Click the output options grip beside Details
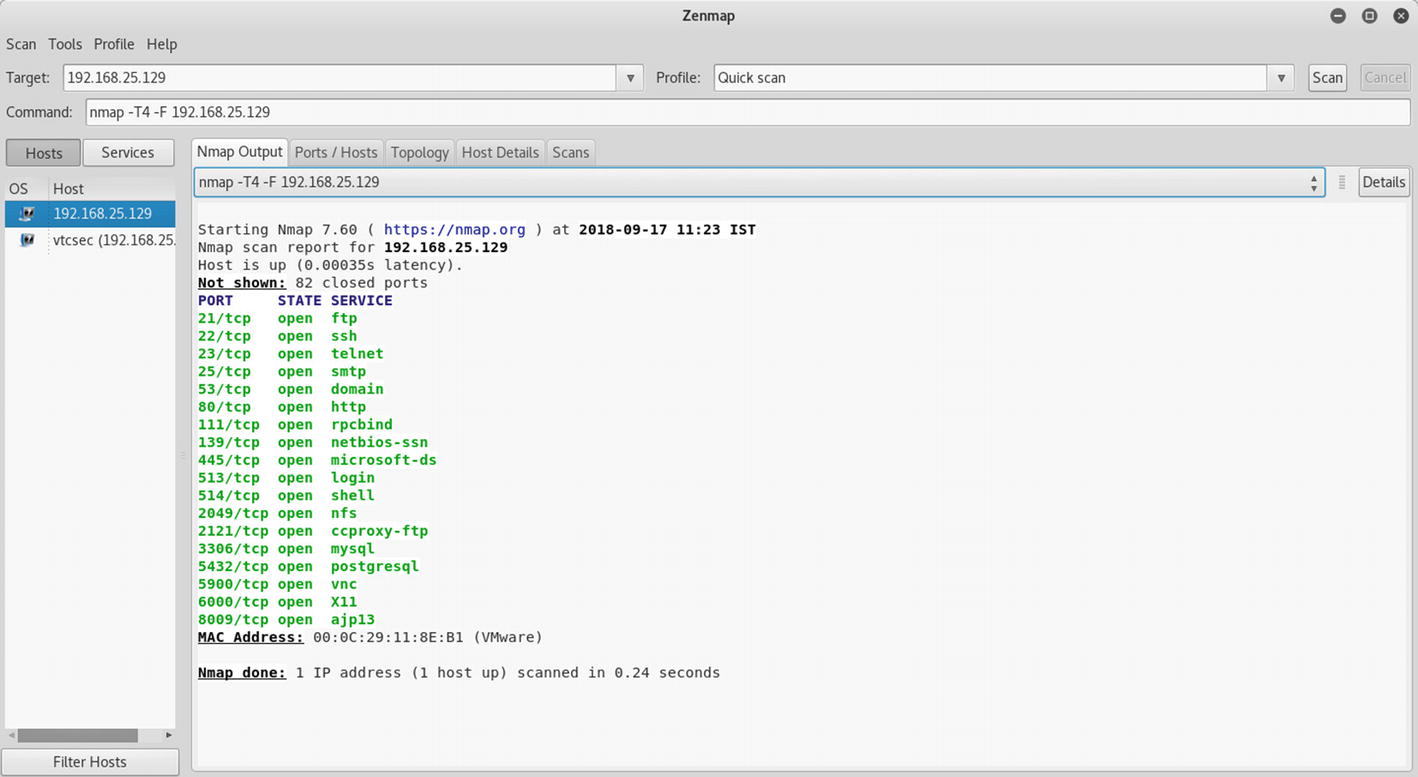 point(1342,182)
